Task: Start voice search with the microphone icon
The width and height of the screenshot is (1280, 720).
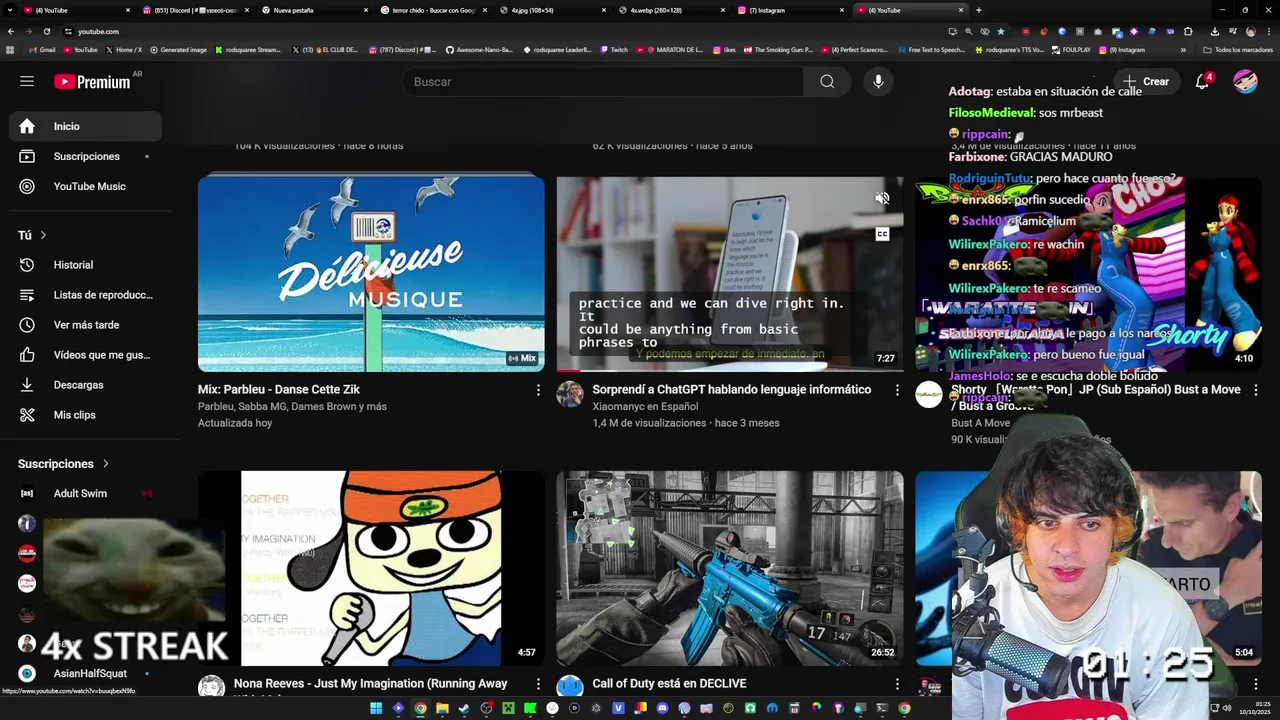Action: click(878, 82)
